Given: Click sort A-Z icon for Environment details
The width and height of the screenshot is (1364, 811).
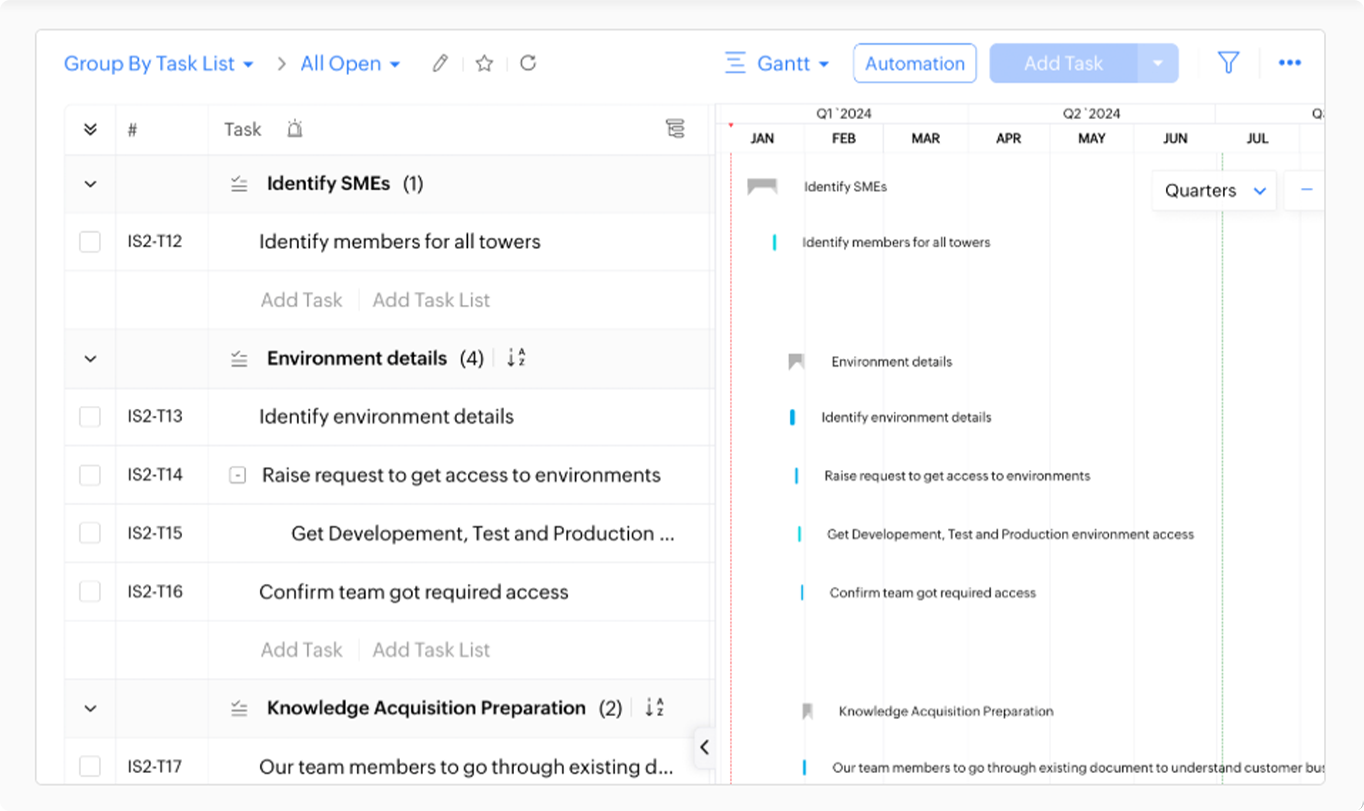Looking at the screenshot, I should pos(516,358).
